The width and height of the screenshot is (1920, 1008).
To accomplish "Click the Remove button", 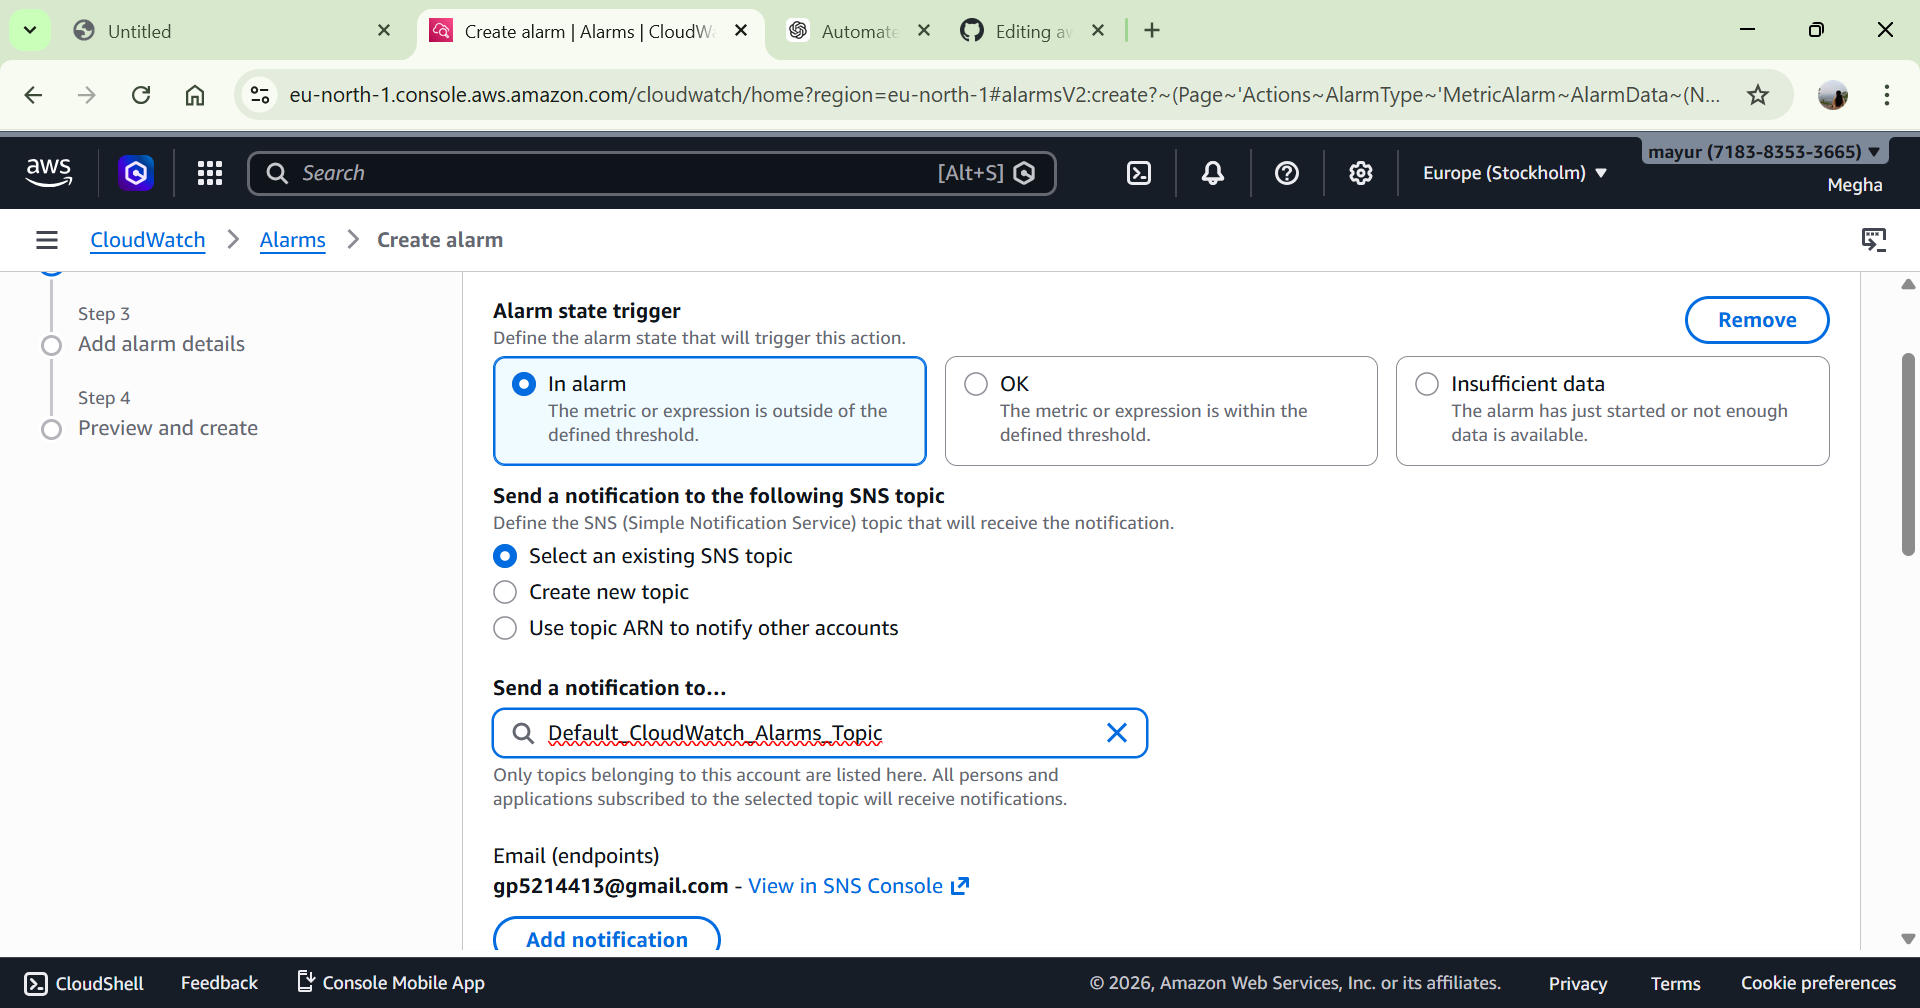I will 1757,320.
